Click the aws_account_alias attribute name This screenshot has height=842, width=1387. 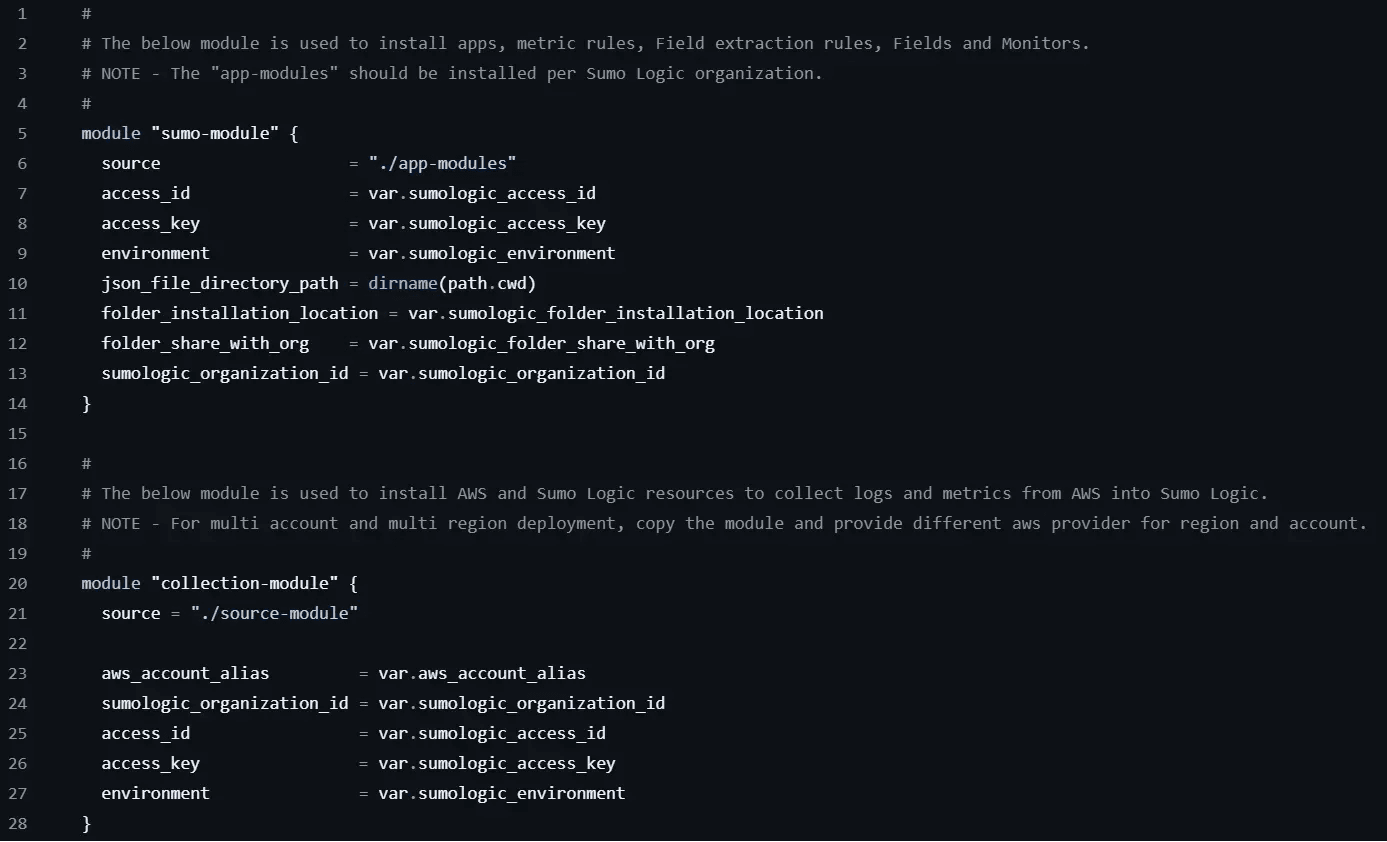(185, 673)
